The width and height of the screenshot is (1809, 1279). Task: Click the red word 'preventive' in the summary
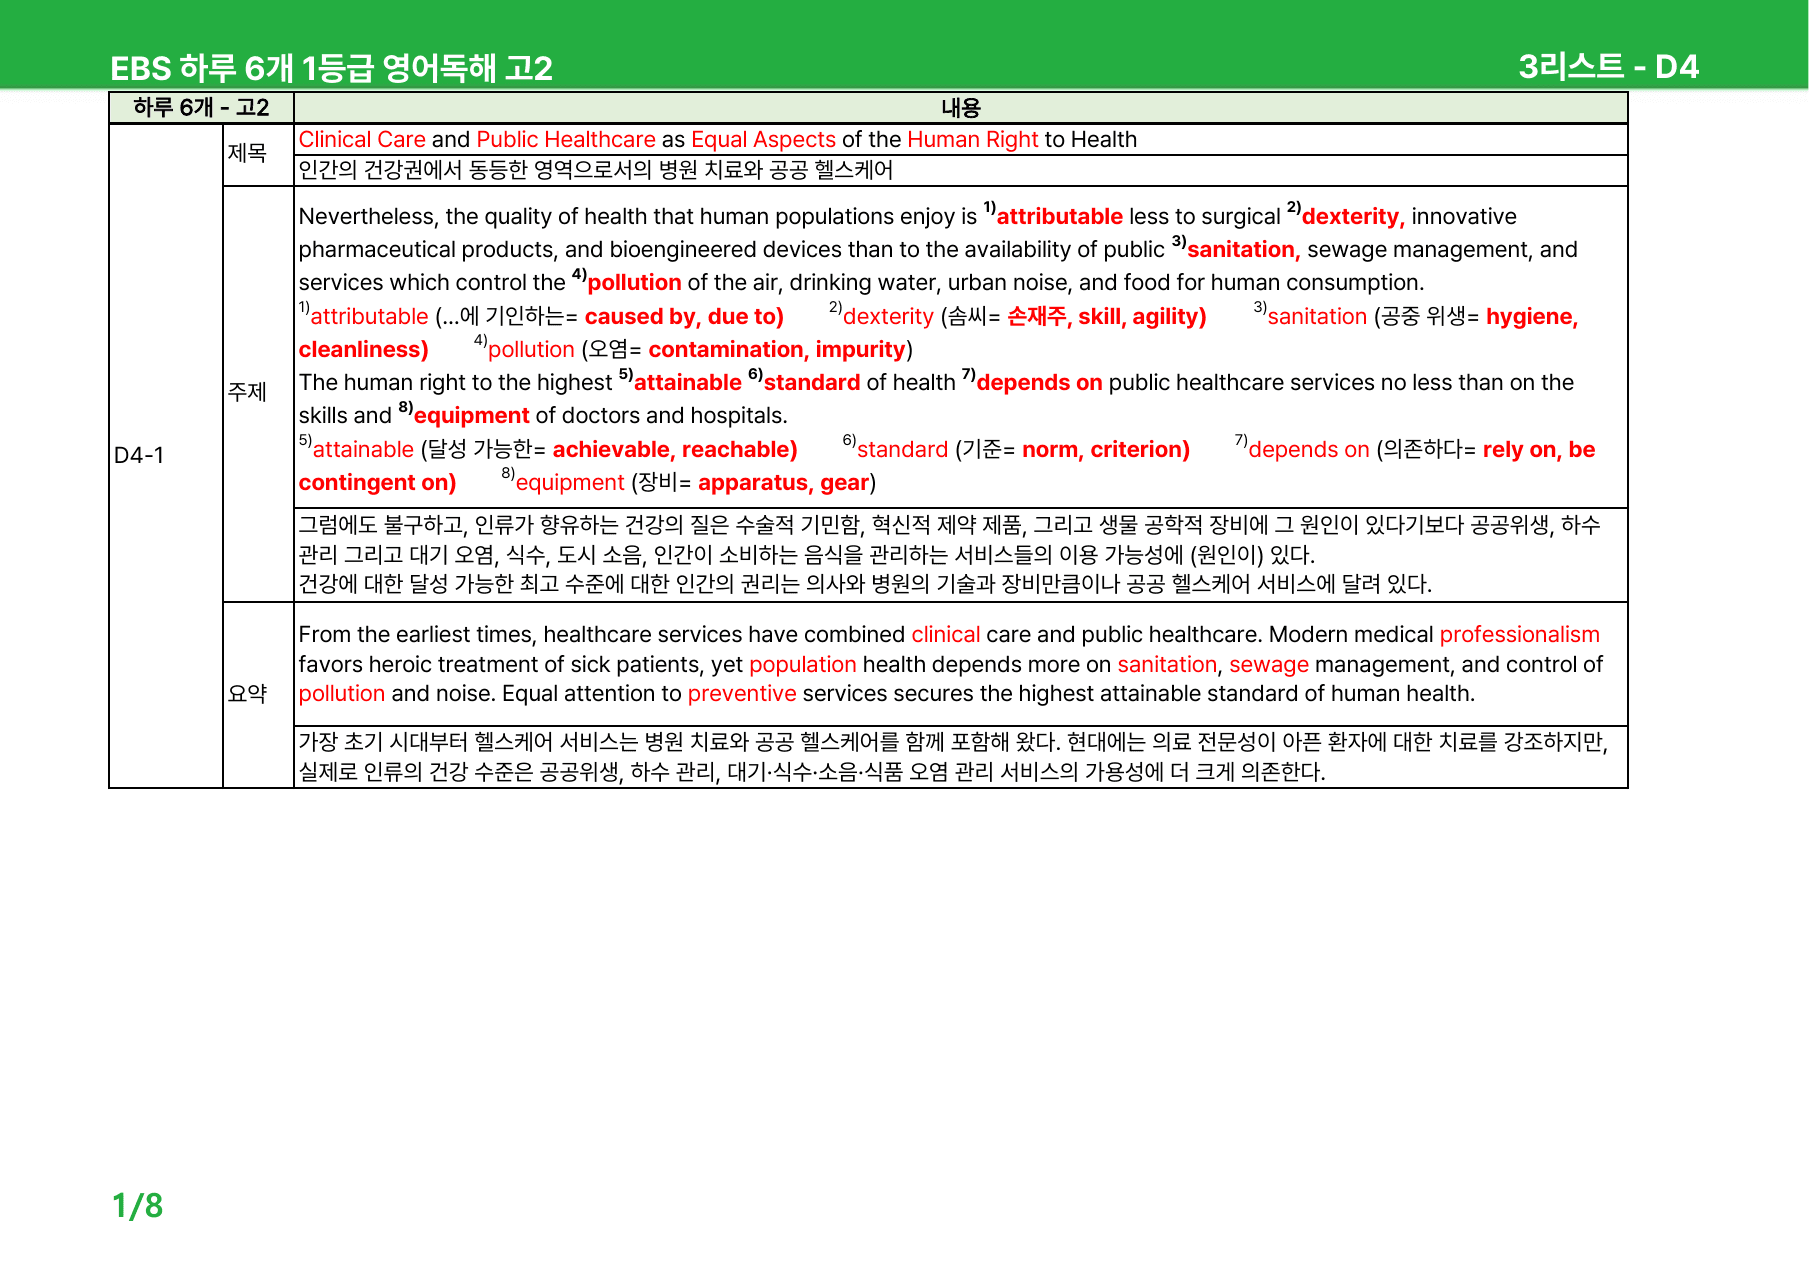(x=742, y=693)
